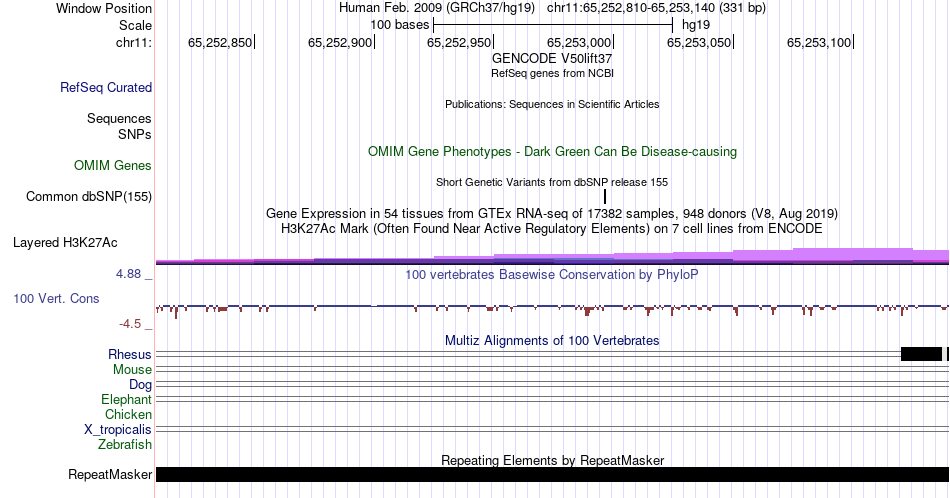Select the Elephant alignment row label
The width and height of the screenshot is (950, 498).
coord(126,399)
